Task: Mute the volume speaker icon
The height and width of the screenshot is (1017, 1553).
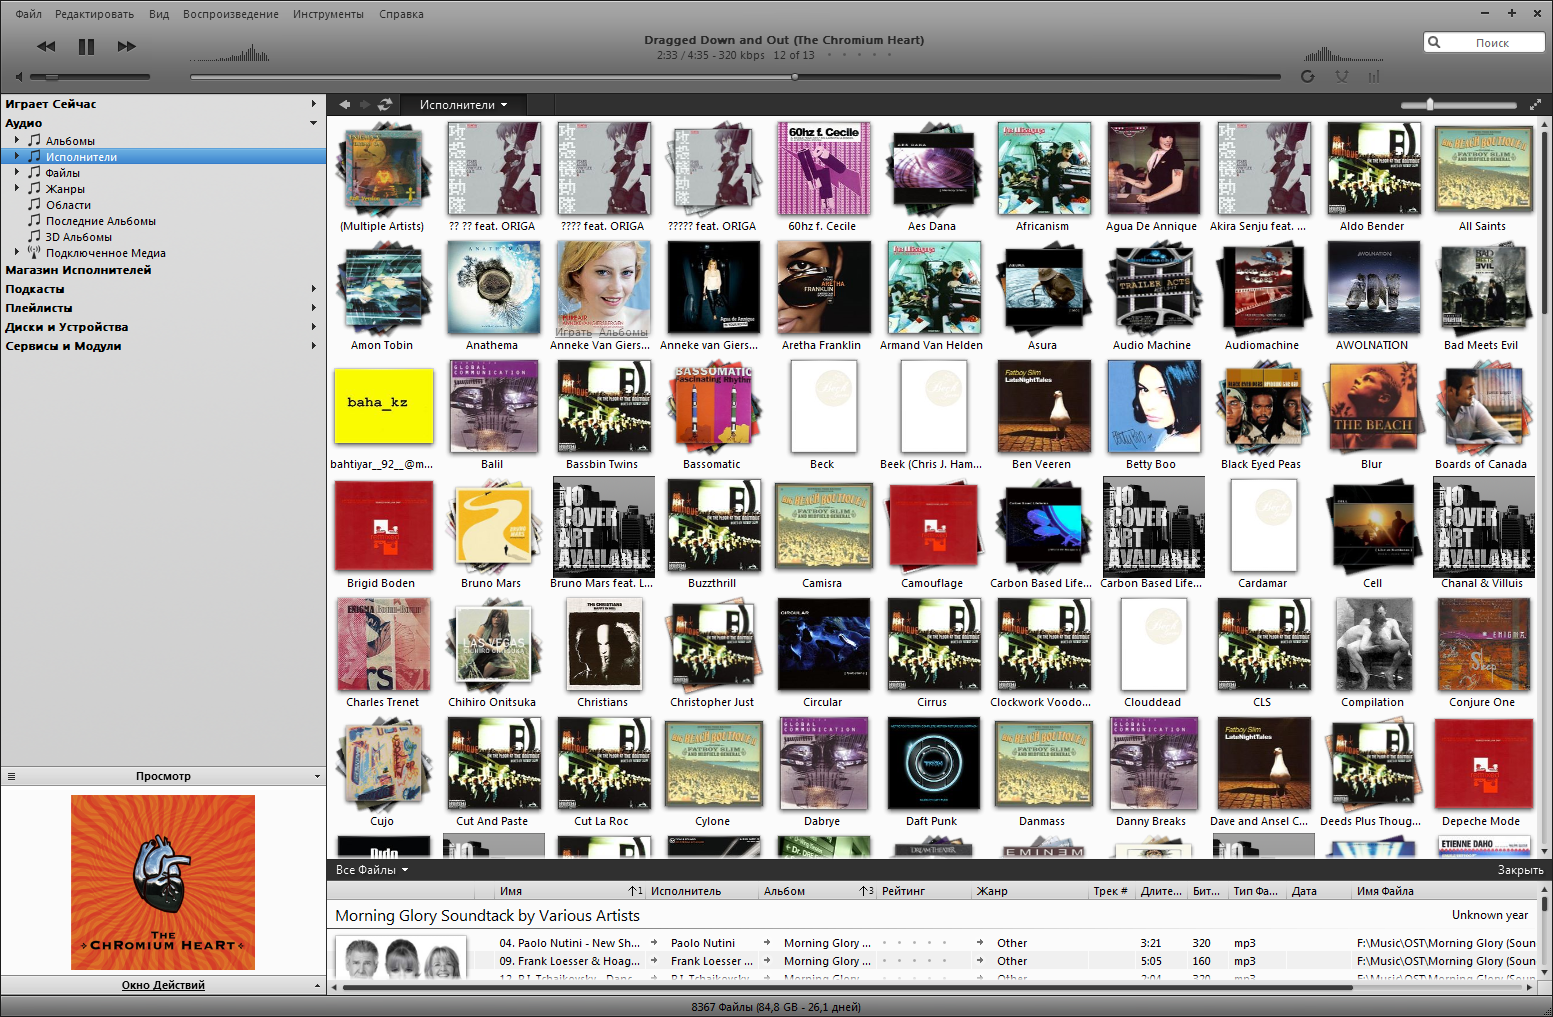Action: [x=19, y=77]
